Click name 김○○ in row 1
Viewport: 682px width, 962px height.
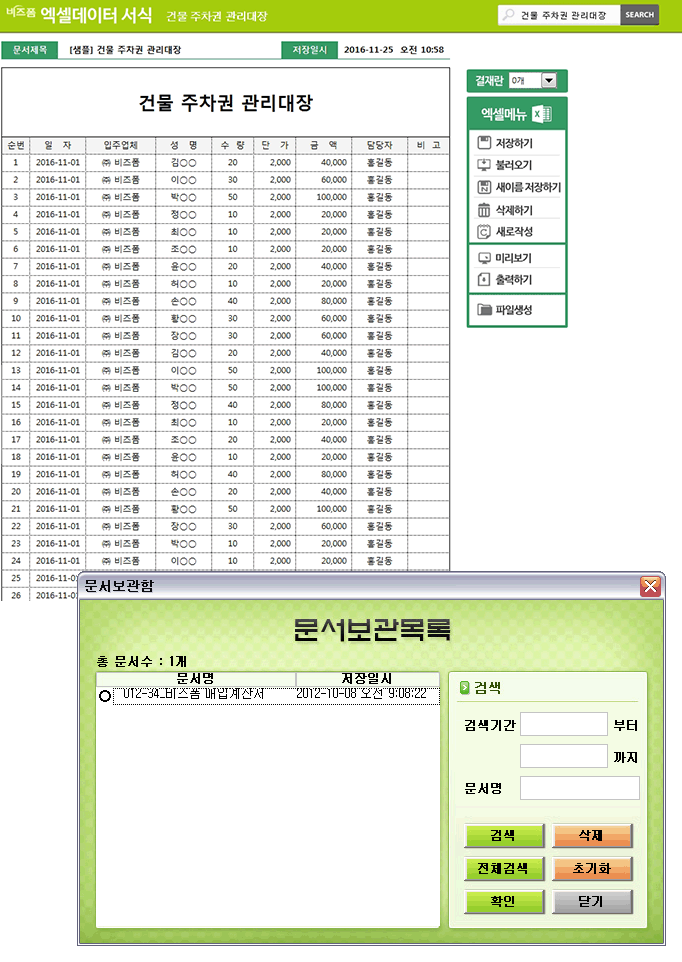[183, 163]
